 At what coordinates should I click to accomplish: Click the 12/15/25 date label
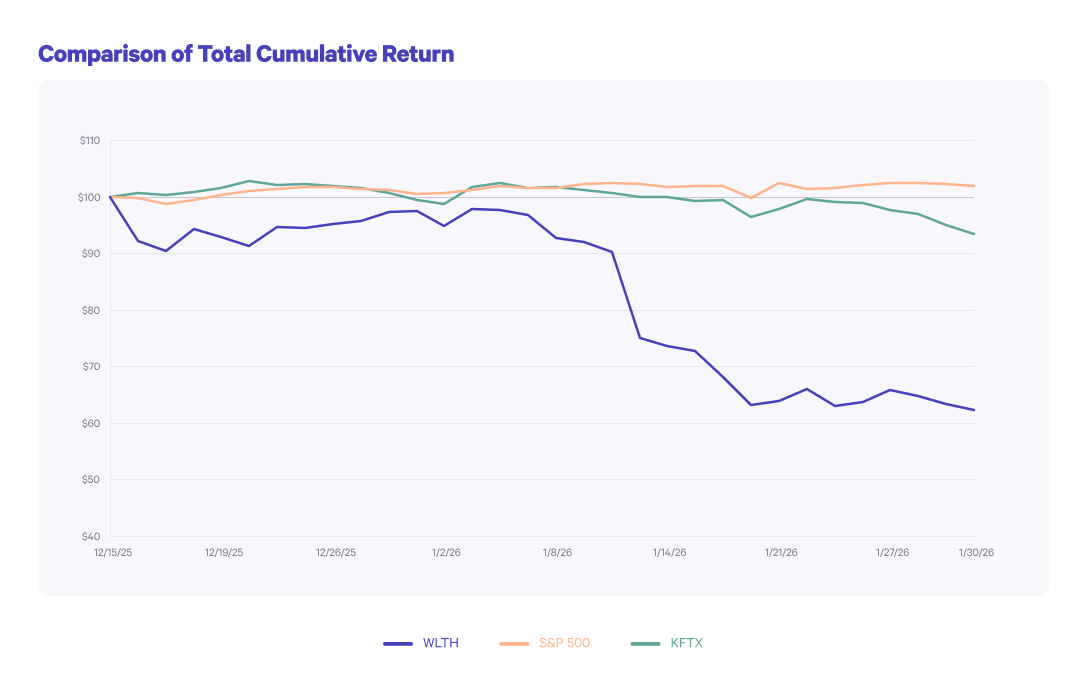tap(113, 552)
